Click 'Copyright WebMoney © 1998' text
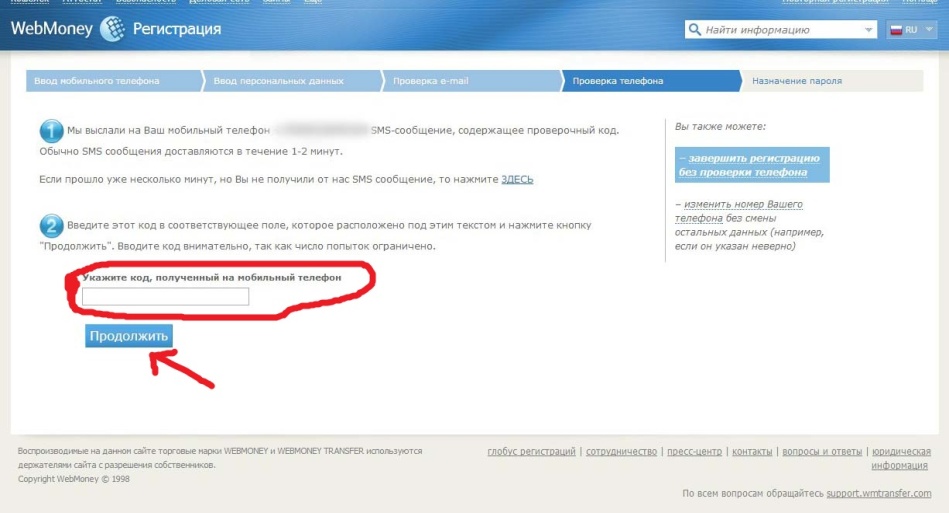This screenshot has width=949, height=513. (74, 479)
